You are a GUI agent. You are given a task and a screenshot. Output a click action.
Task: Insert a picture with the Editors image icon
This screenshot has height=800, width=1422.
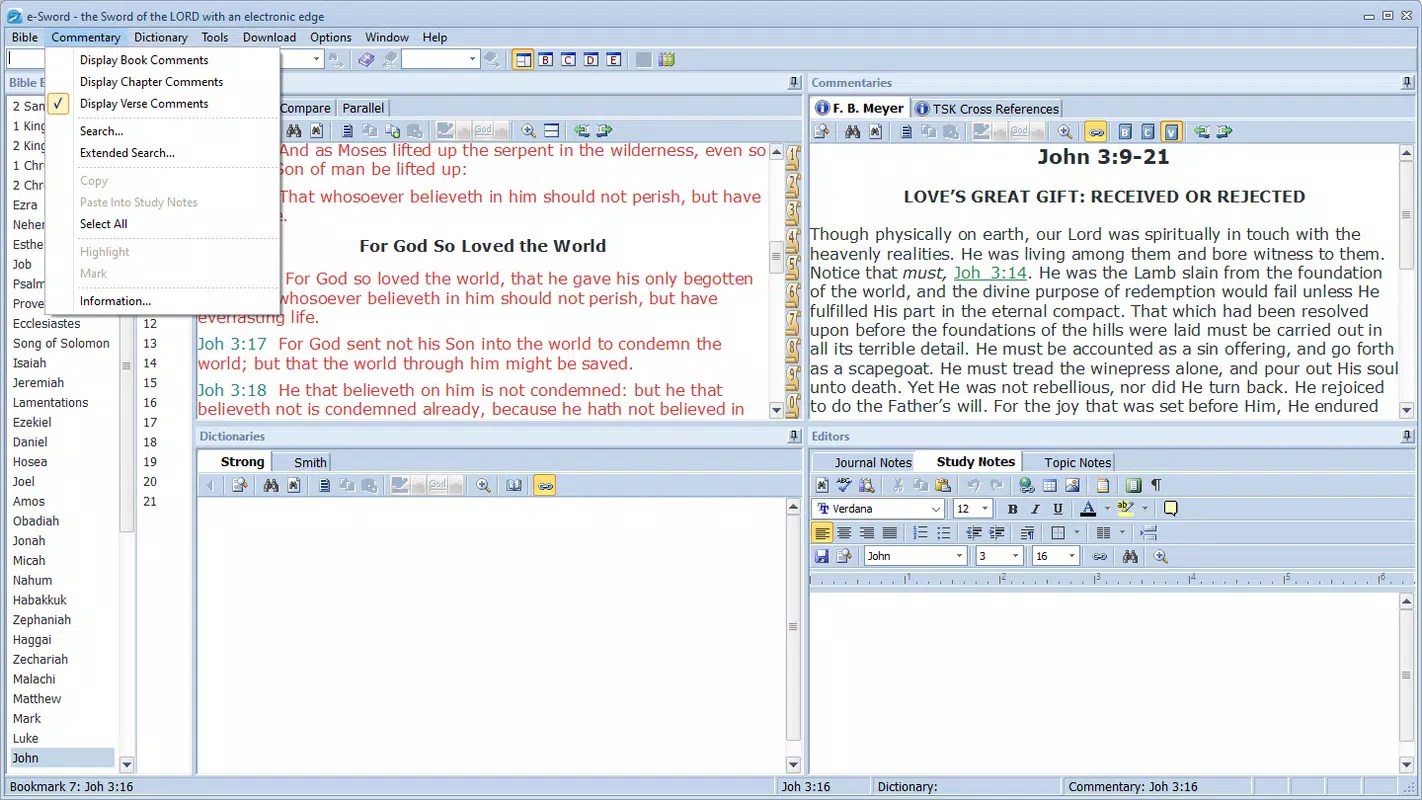coord(1072,485)
